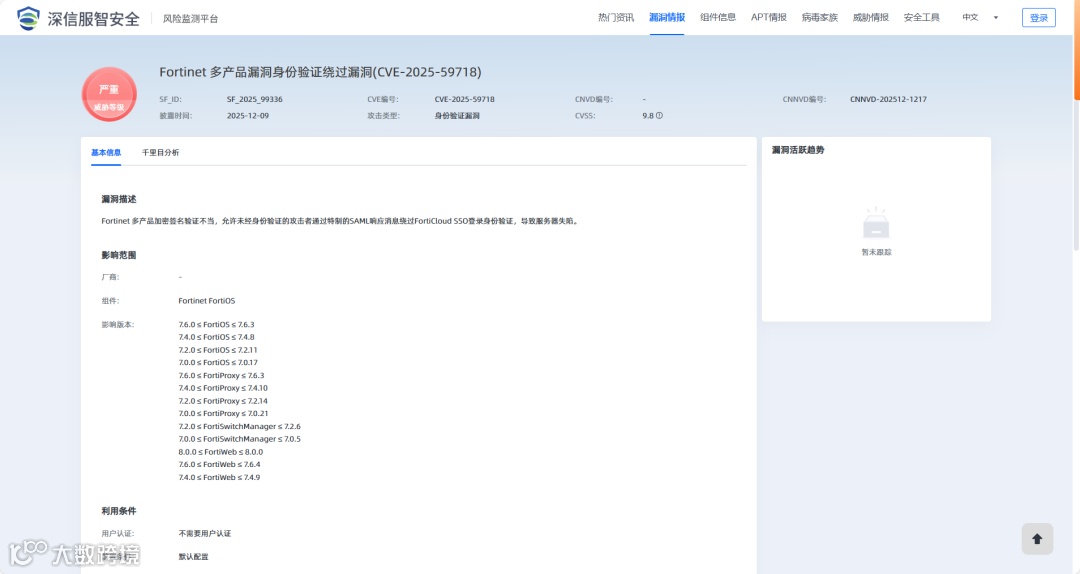Open the 安全工具 menu
Image resolution: width=1080 pixels, height=574 pixels.
[x=922, y=17]
